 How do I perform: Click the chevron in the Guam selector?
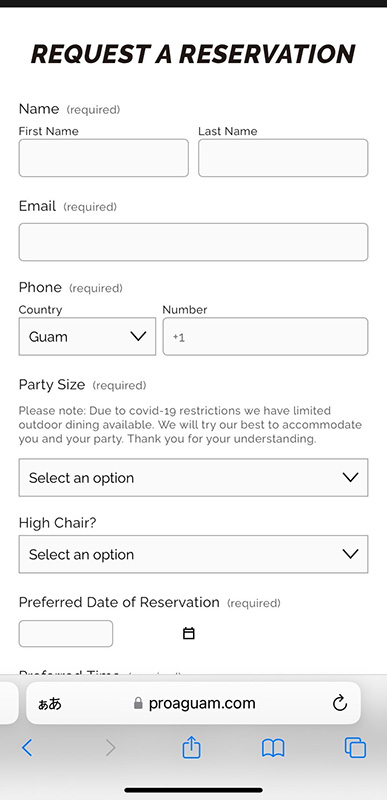pyautogui.click(x=138, y=336)
